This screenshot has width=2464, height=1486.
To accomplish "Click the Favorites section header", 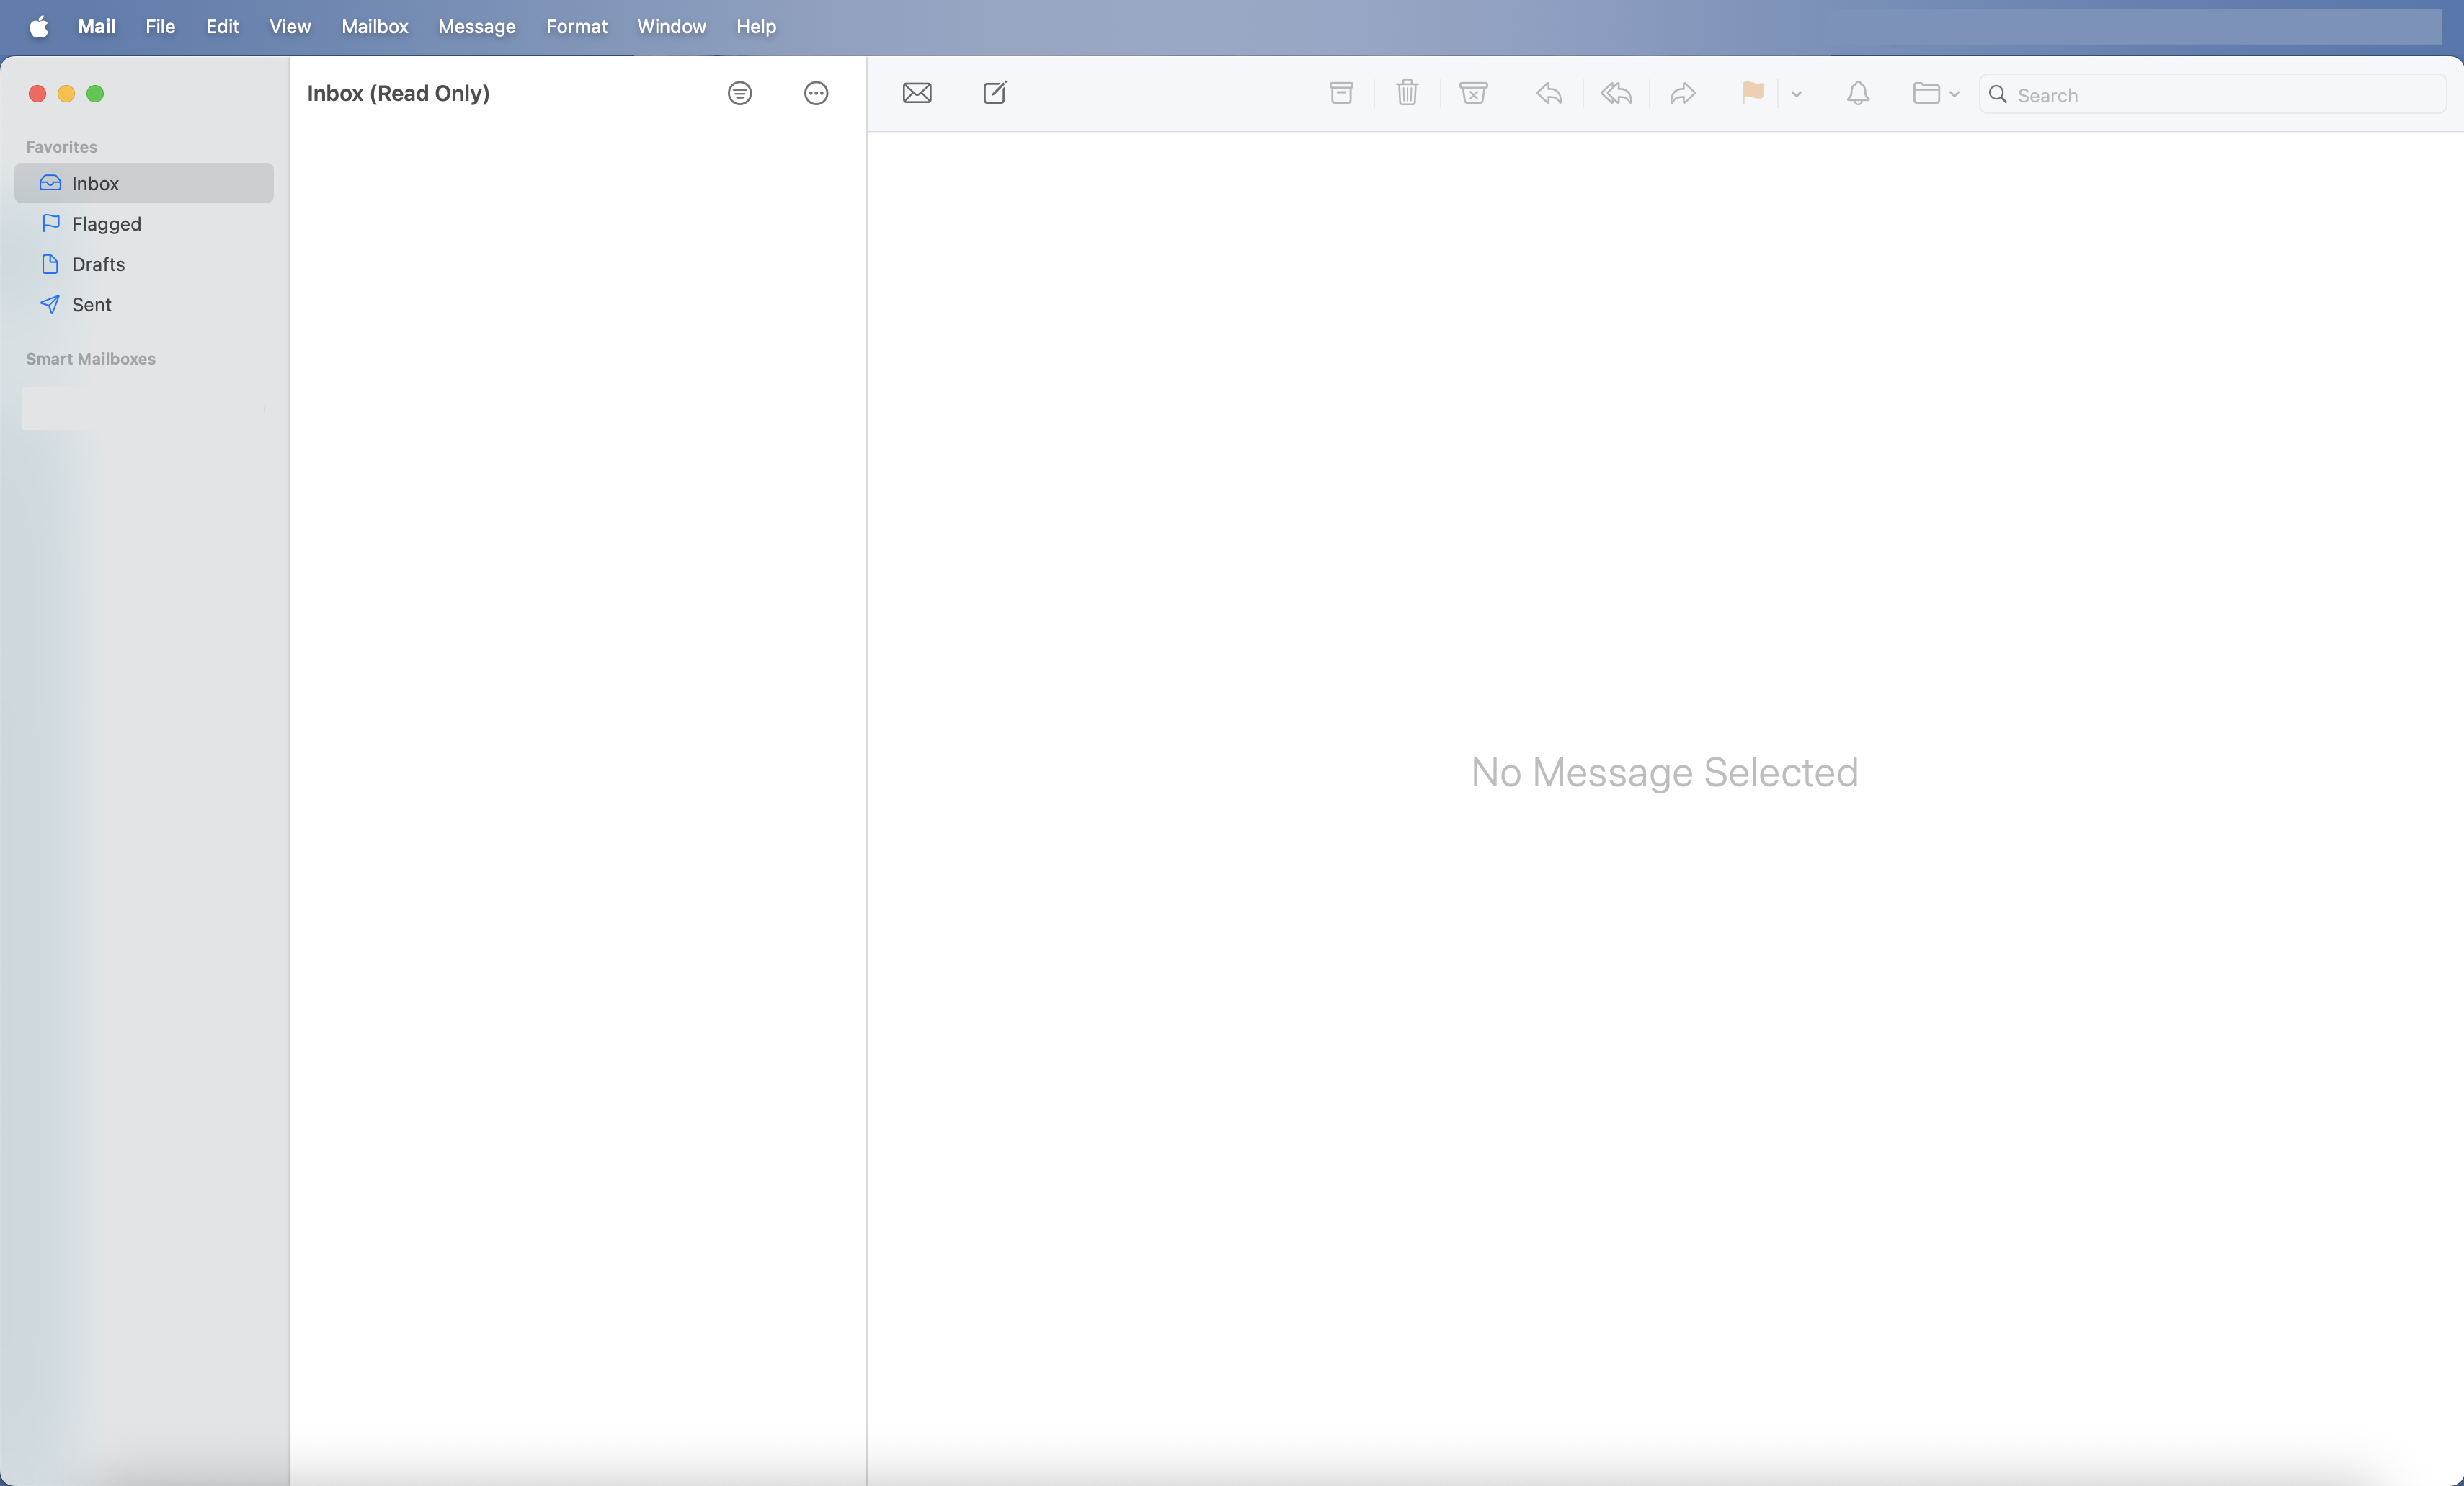I will [x=61, y=147].
